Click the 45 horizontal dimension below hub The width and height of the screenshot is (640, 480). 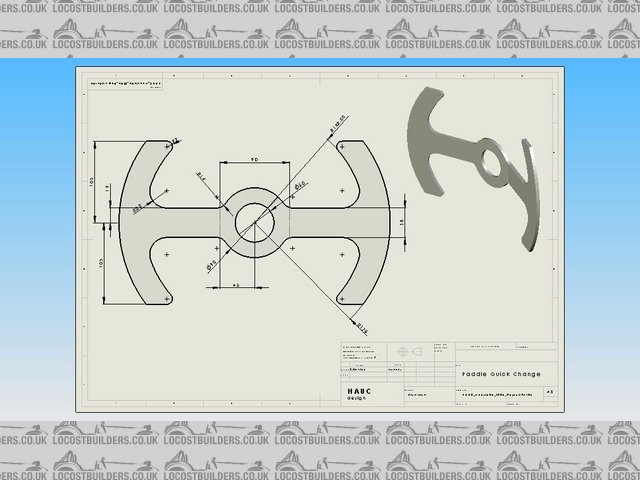(x=234, y=286)
